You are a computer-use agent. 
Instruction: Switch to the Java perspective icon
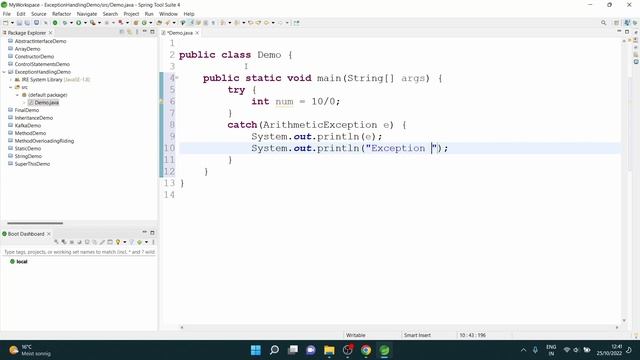pyautogui.click(x=627, y=23)
